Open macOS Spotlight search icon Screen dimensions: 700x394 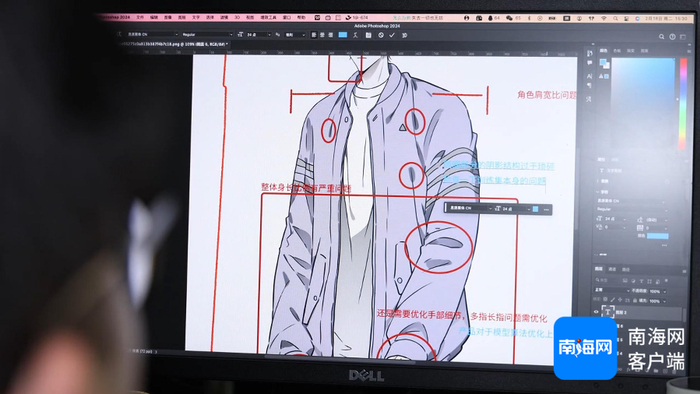[616, 18]
